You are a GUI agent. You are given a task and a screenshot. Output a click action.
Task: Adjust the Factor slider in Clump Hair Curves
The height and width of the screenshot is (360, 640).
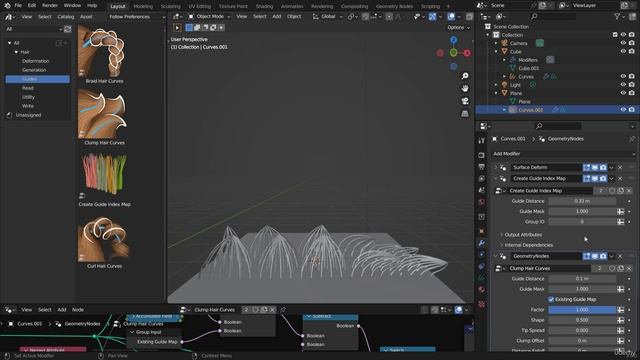(582, 310)
